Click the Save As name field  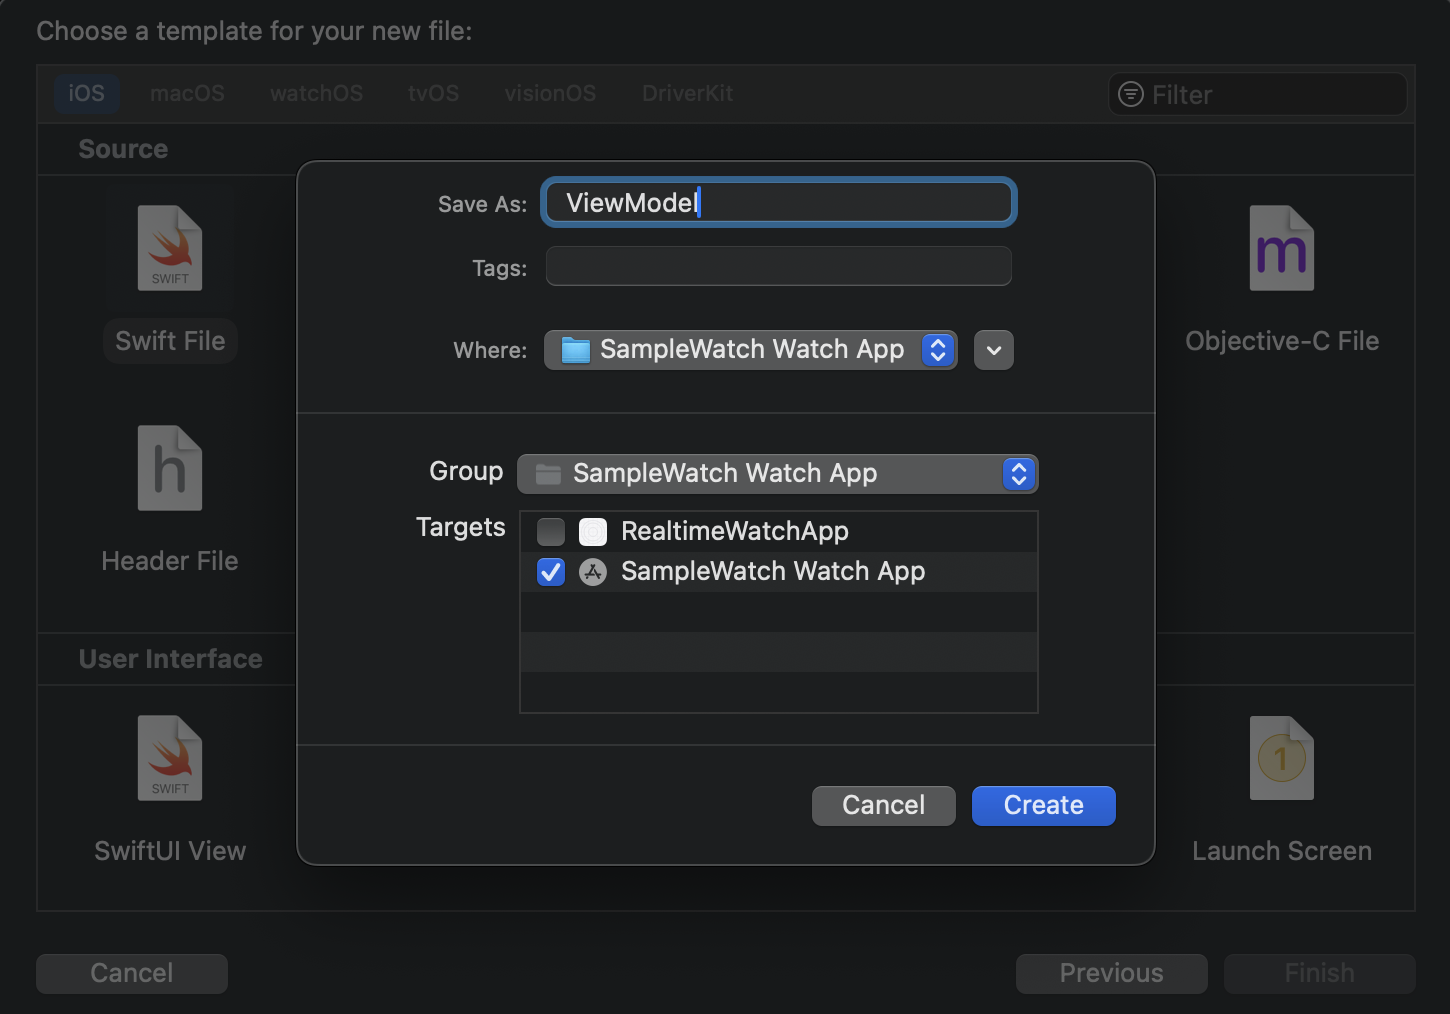pos(778,203)
